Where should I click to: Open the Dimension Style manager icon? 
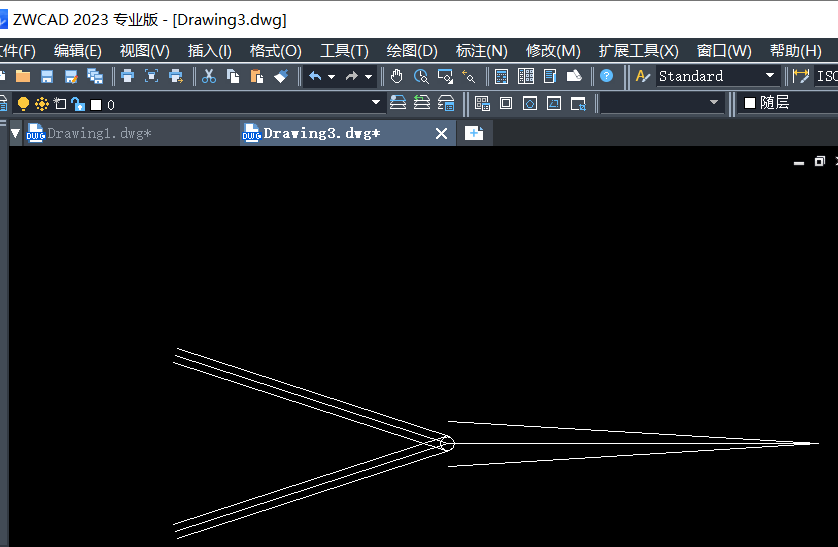click(x=801, y=76)
